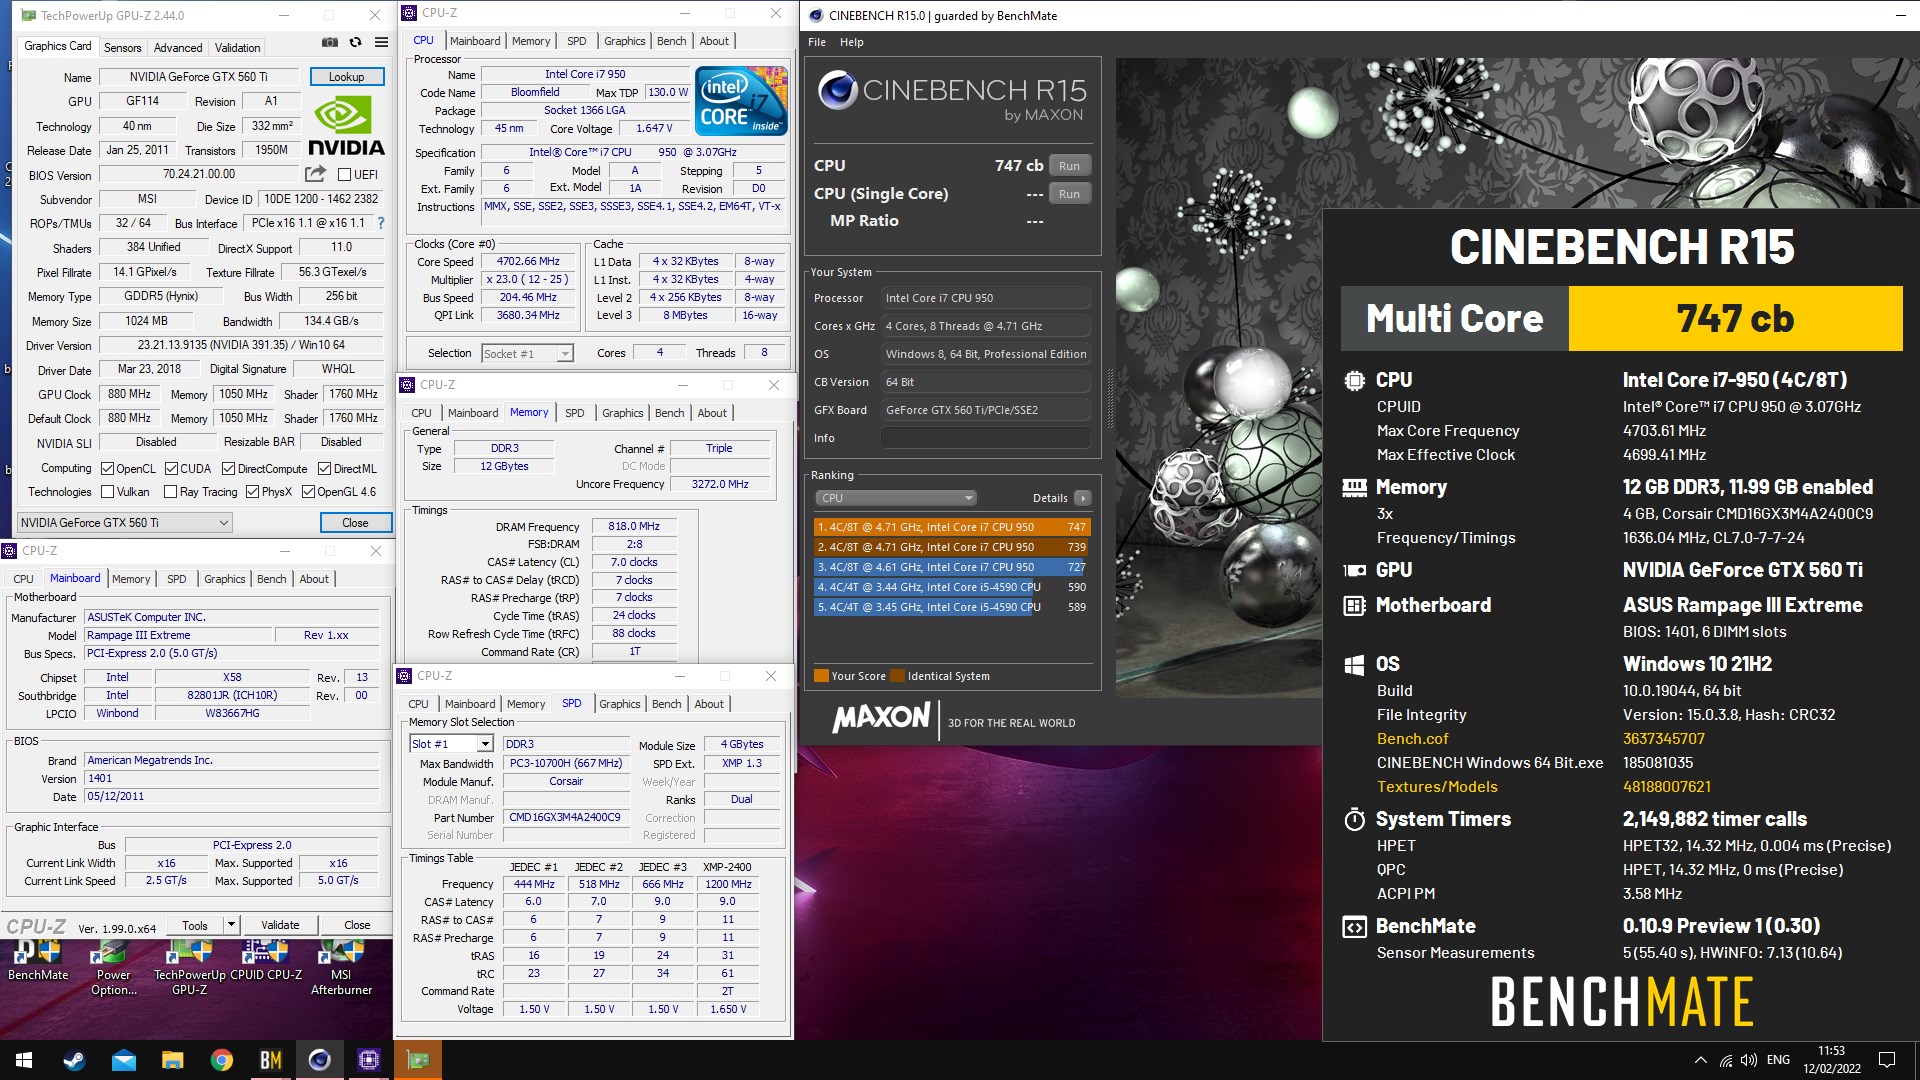Open the Ranking CPU dropdown in Cinebench
Image resolution: width=1920 pixels, height=1080 pixels.
point(896,497)
